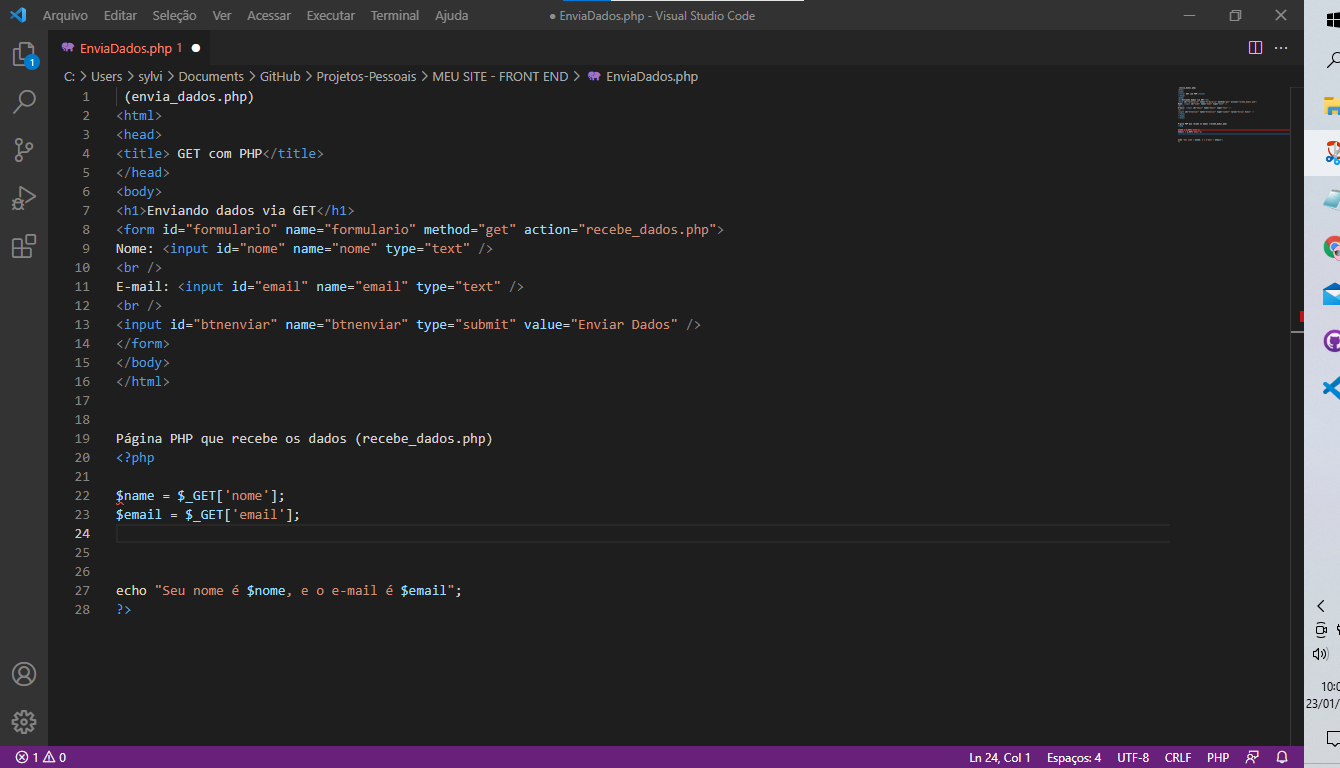Open the Manage gear icon
This screenshot has height=768, width=1340.
[24, 722]
